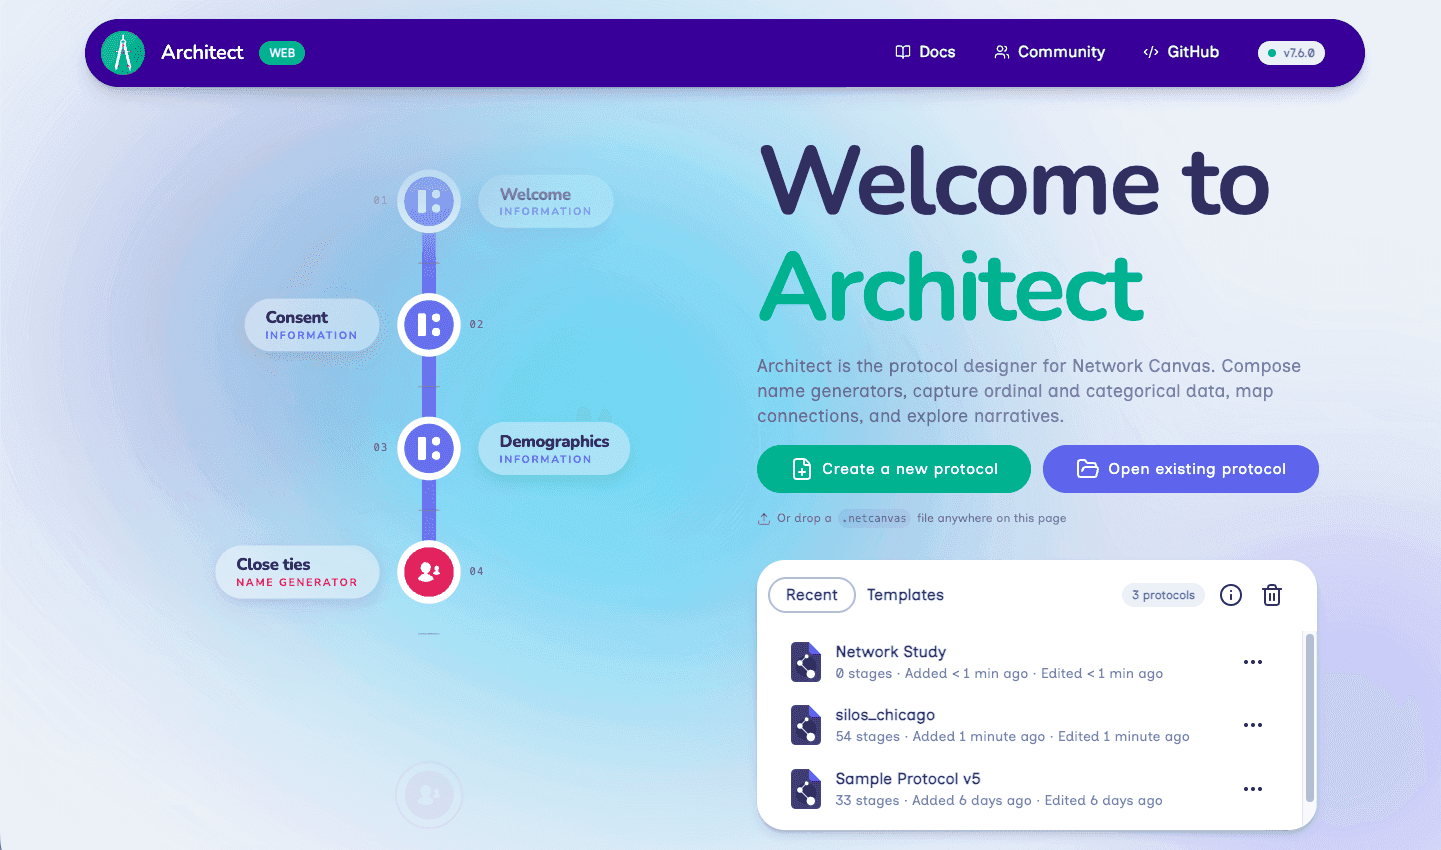Click Open existing protocol button
1441x850 pixels.
tap(1181, 469)
